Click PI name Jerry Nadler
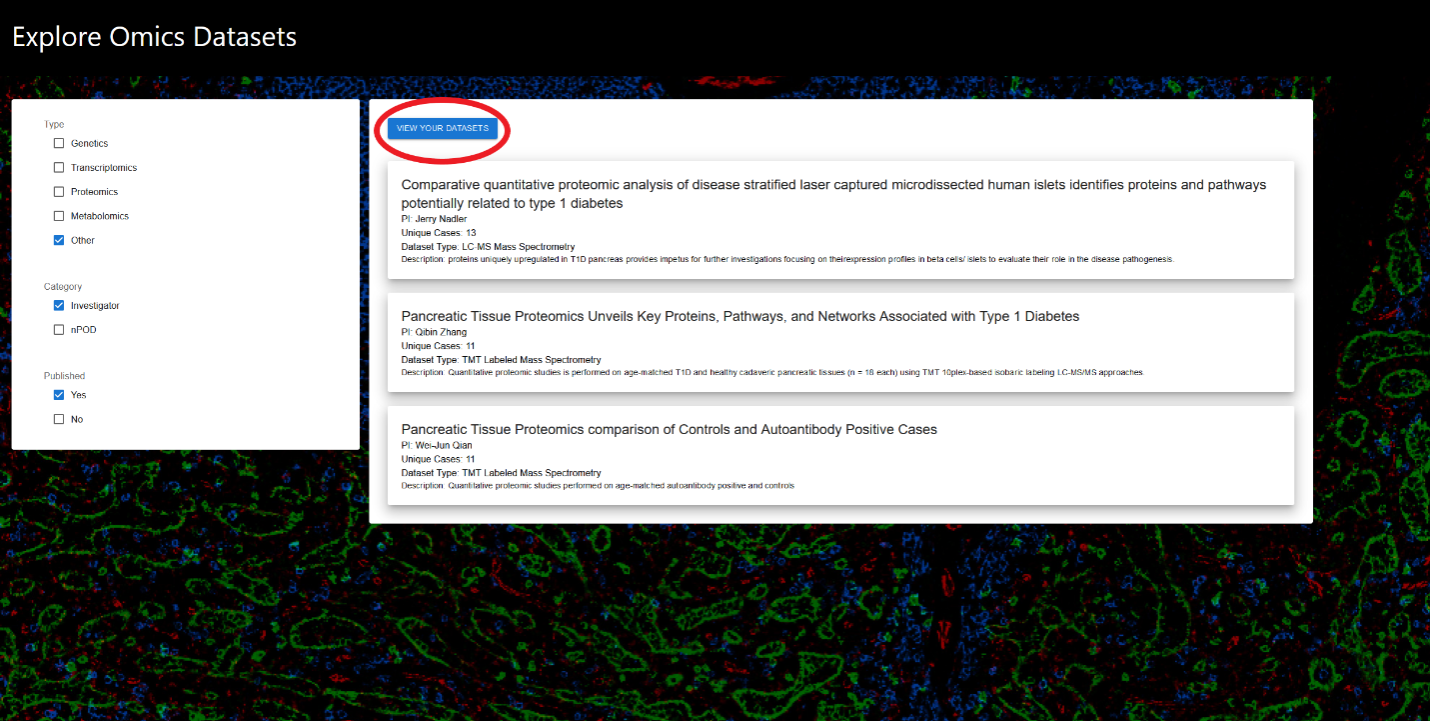This screenshot has width=1430, height=724. 440,219
